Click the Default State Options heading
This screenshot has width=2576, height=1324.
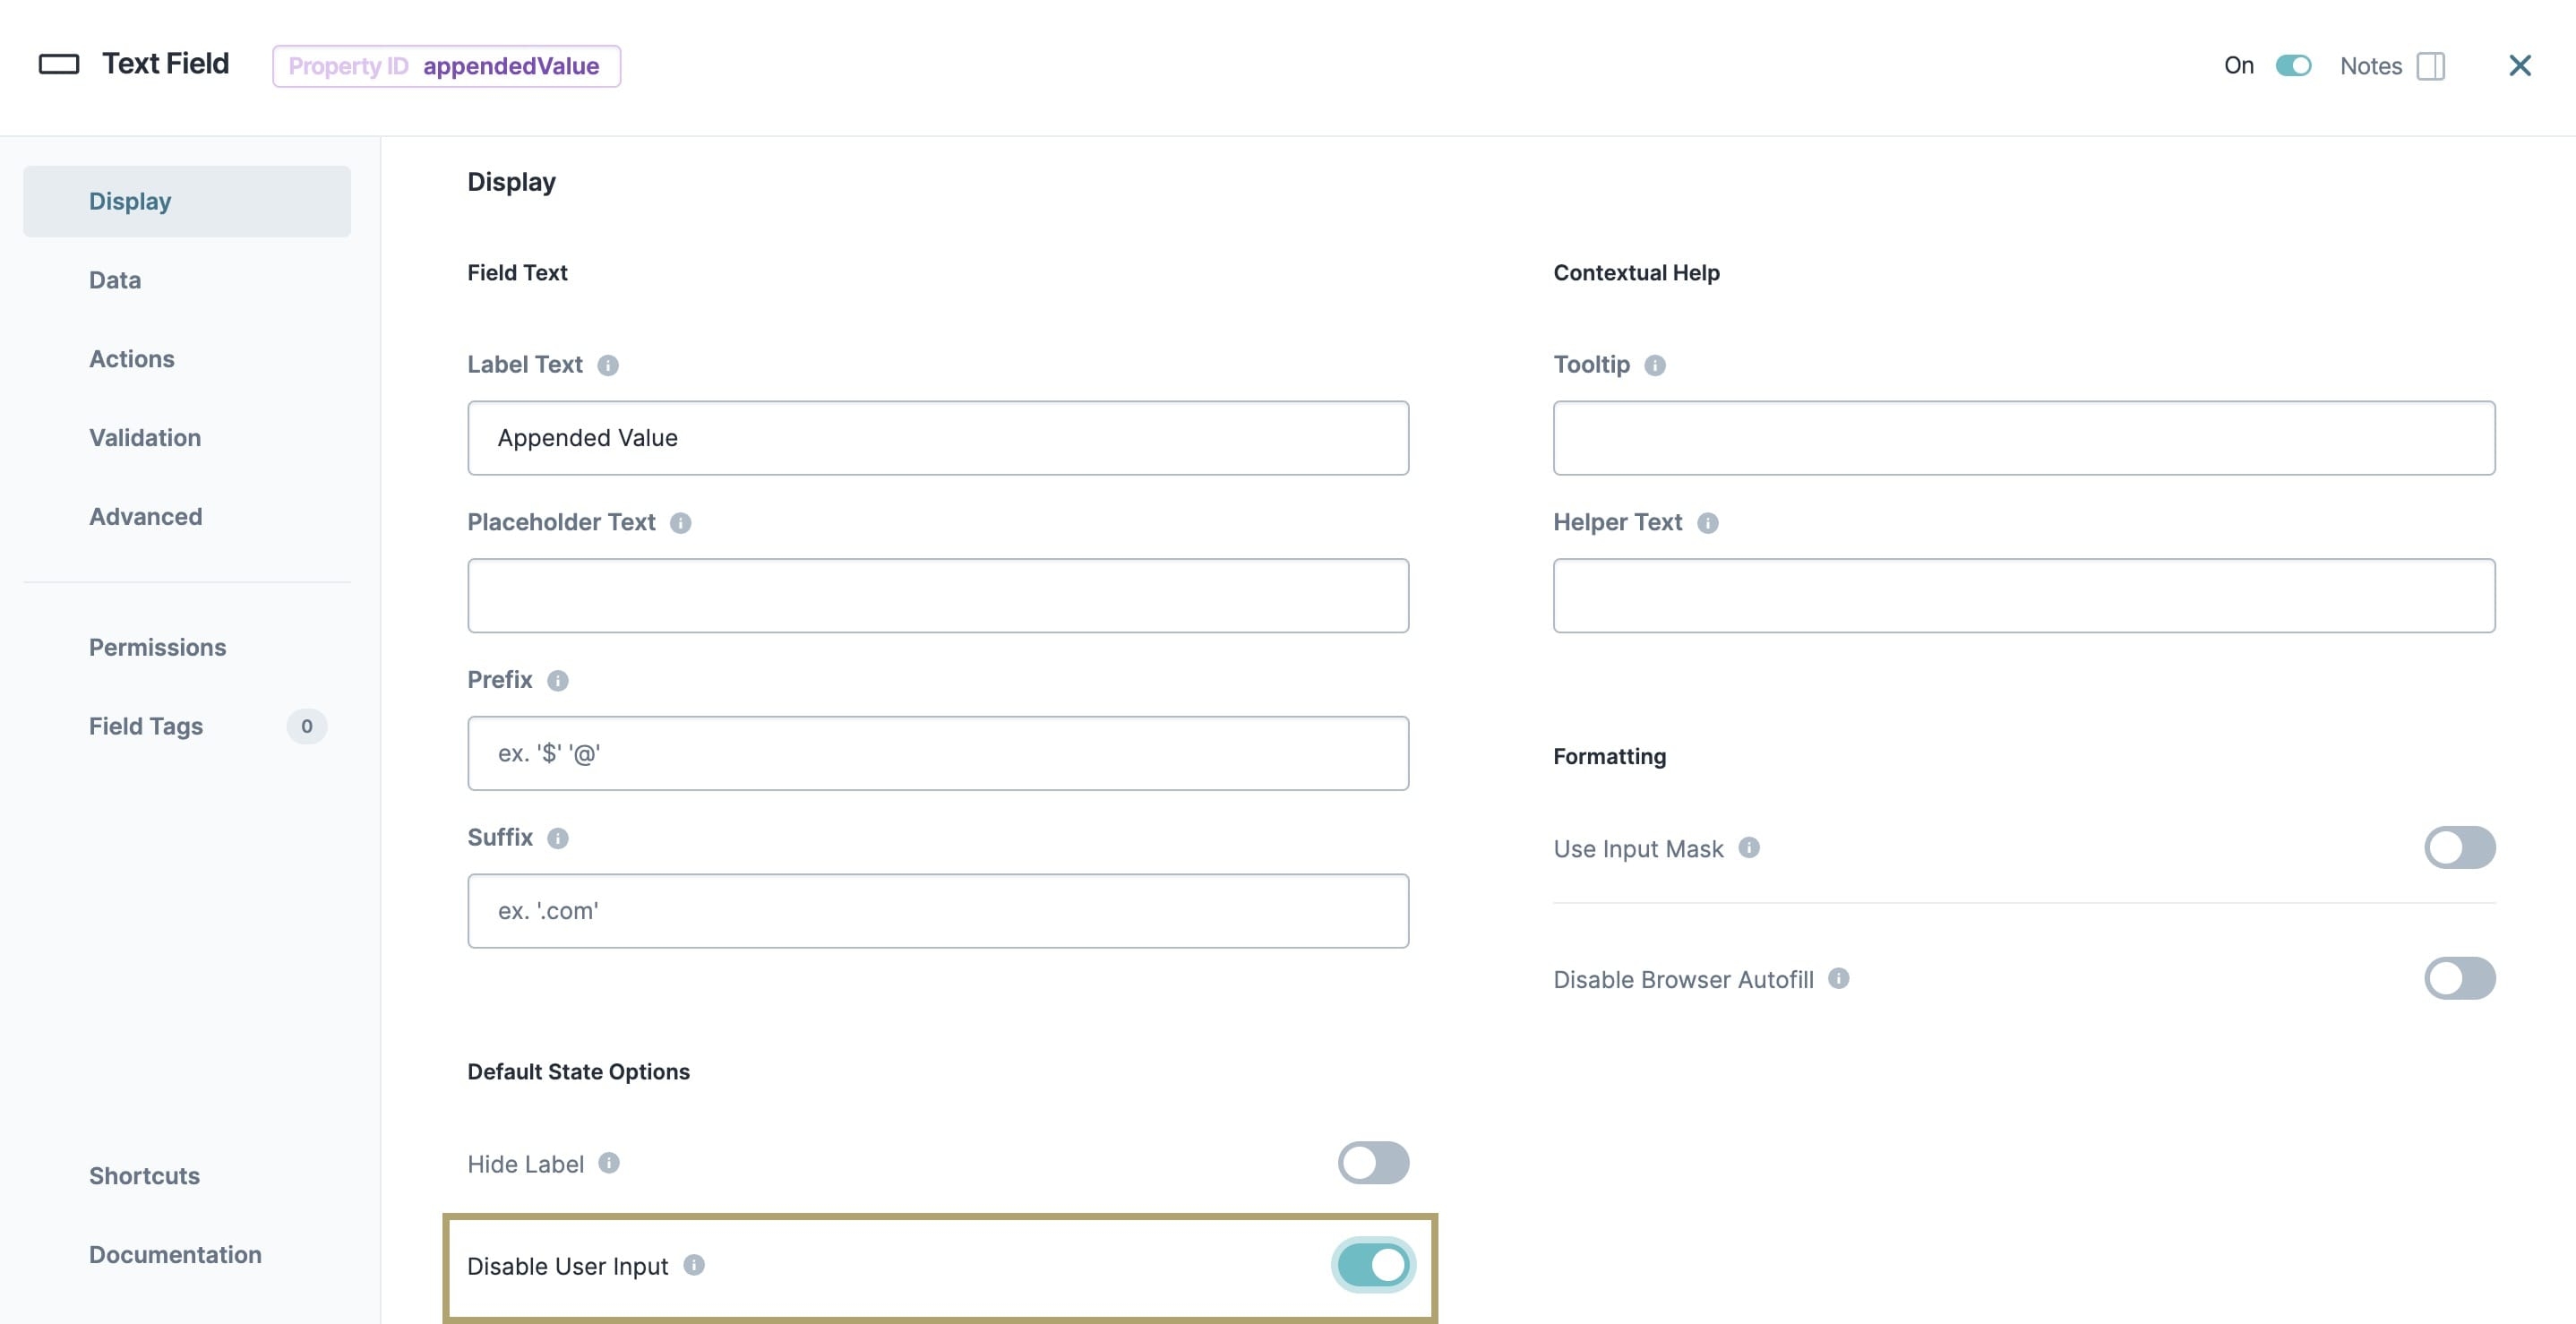click(x=579, y=1072)
